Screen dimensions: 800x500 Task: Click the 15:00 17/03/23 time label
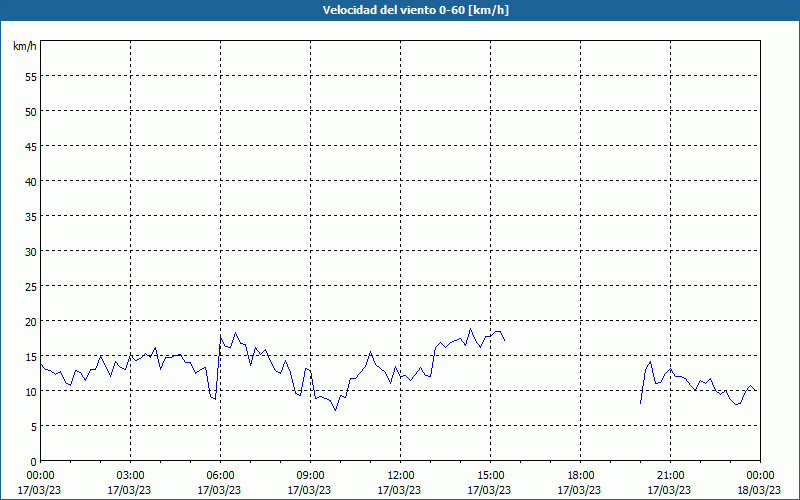[490, 483]
